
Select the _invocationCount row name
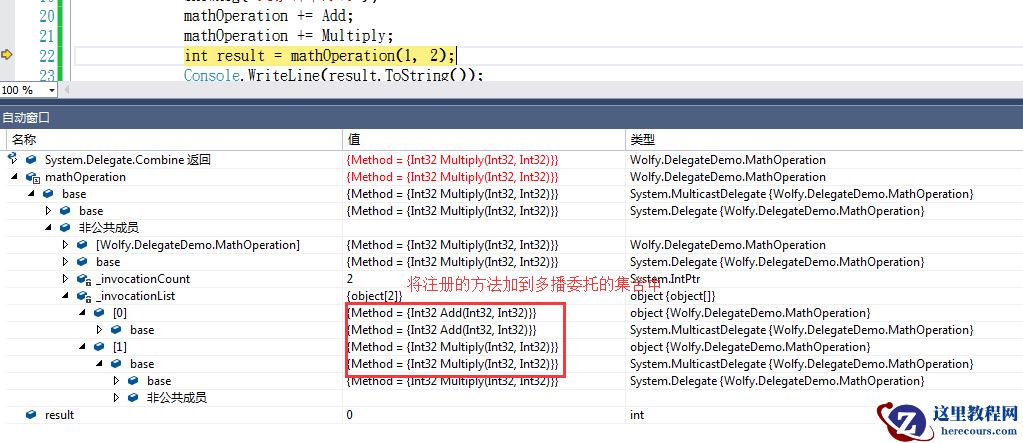click(143, 279)
